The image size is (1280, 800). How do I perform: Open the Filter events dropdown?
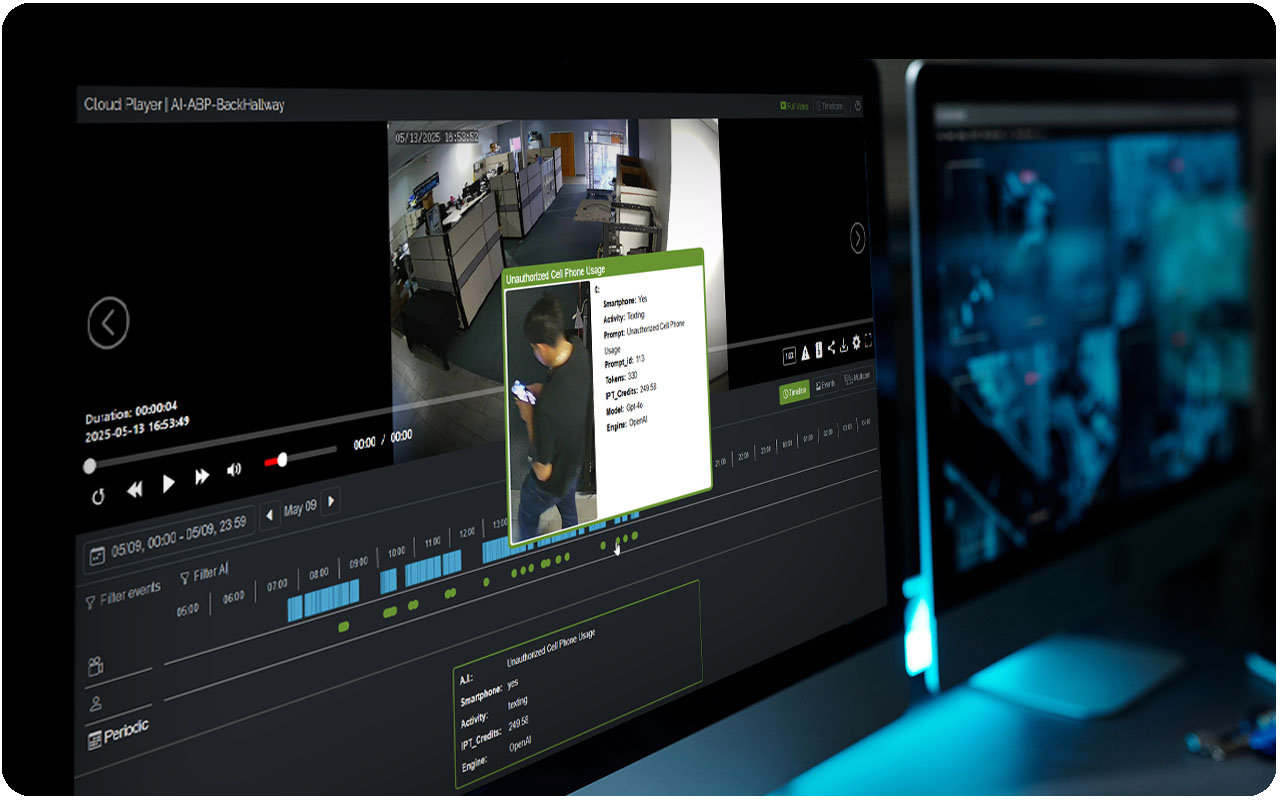point(121,595)
